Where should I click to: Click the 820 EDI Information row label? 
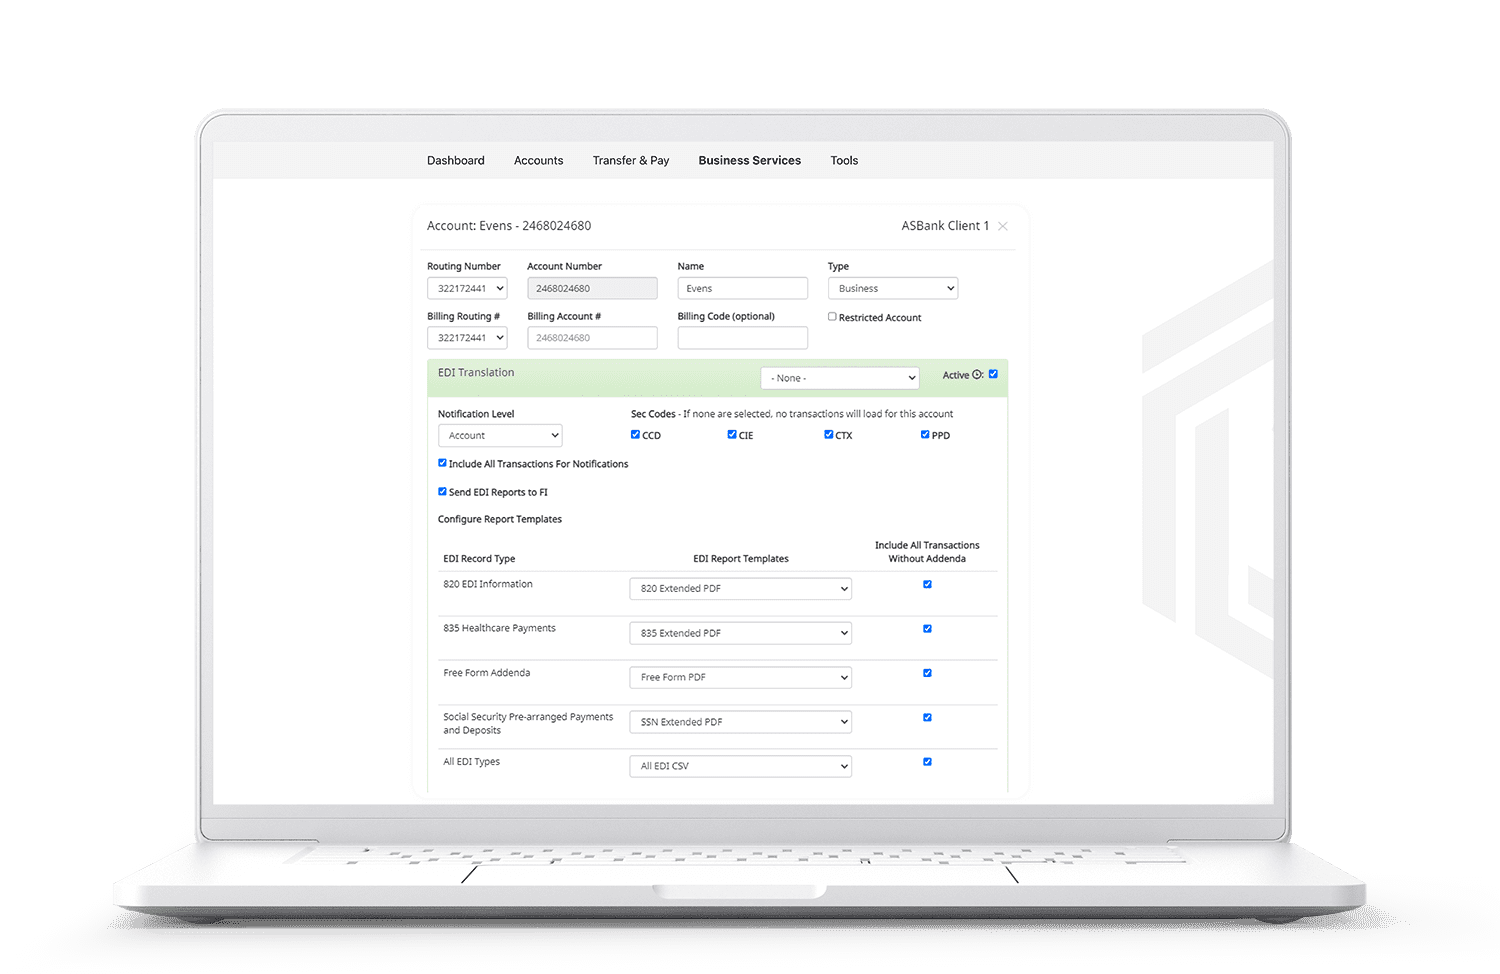coord(488,584)
